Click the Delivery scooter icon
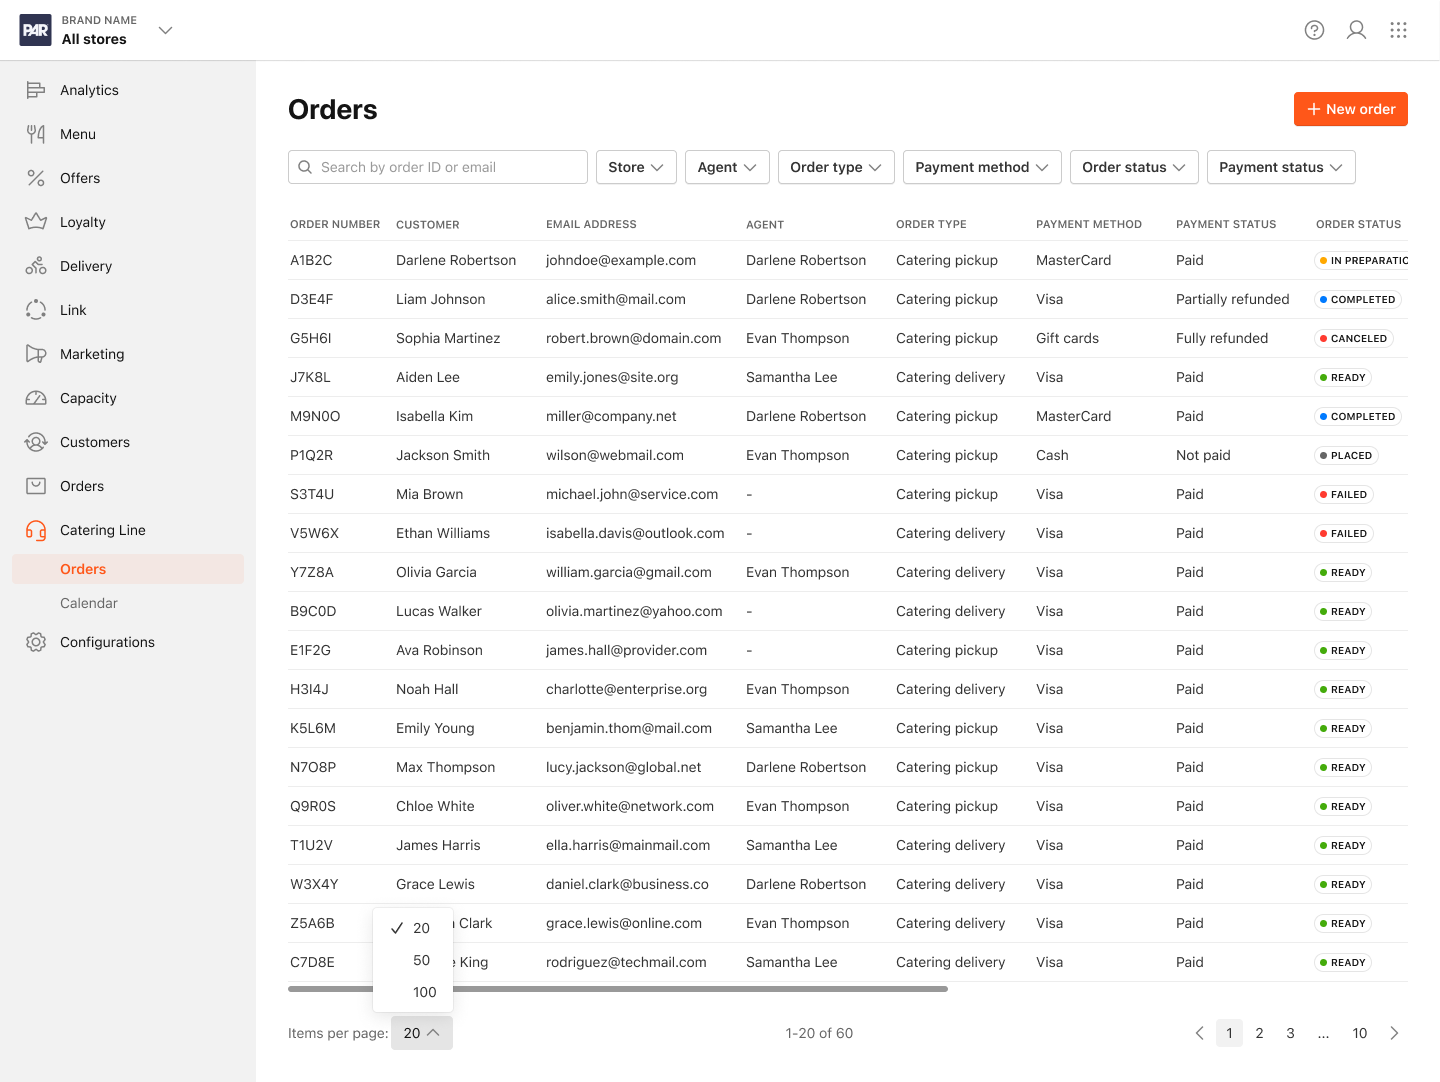The height and width of the screenshot is (1082, 1440). click(36, 266)
